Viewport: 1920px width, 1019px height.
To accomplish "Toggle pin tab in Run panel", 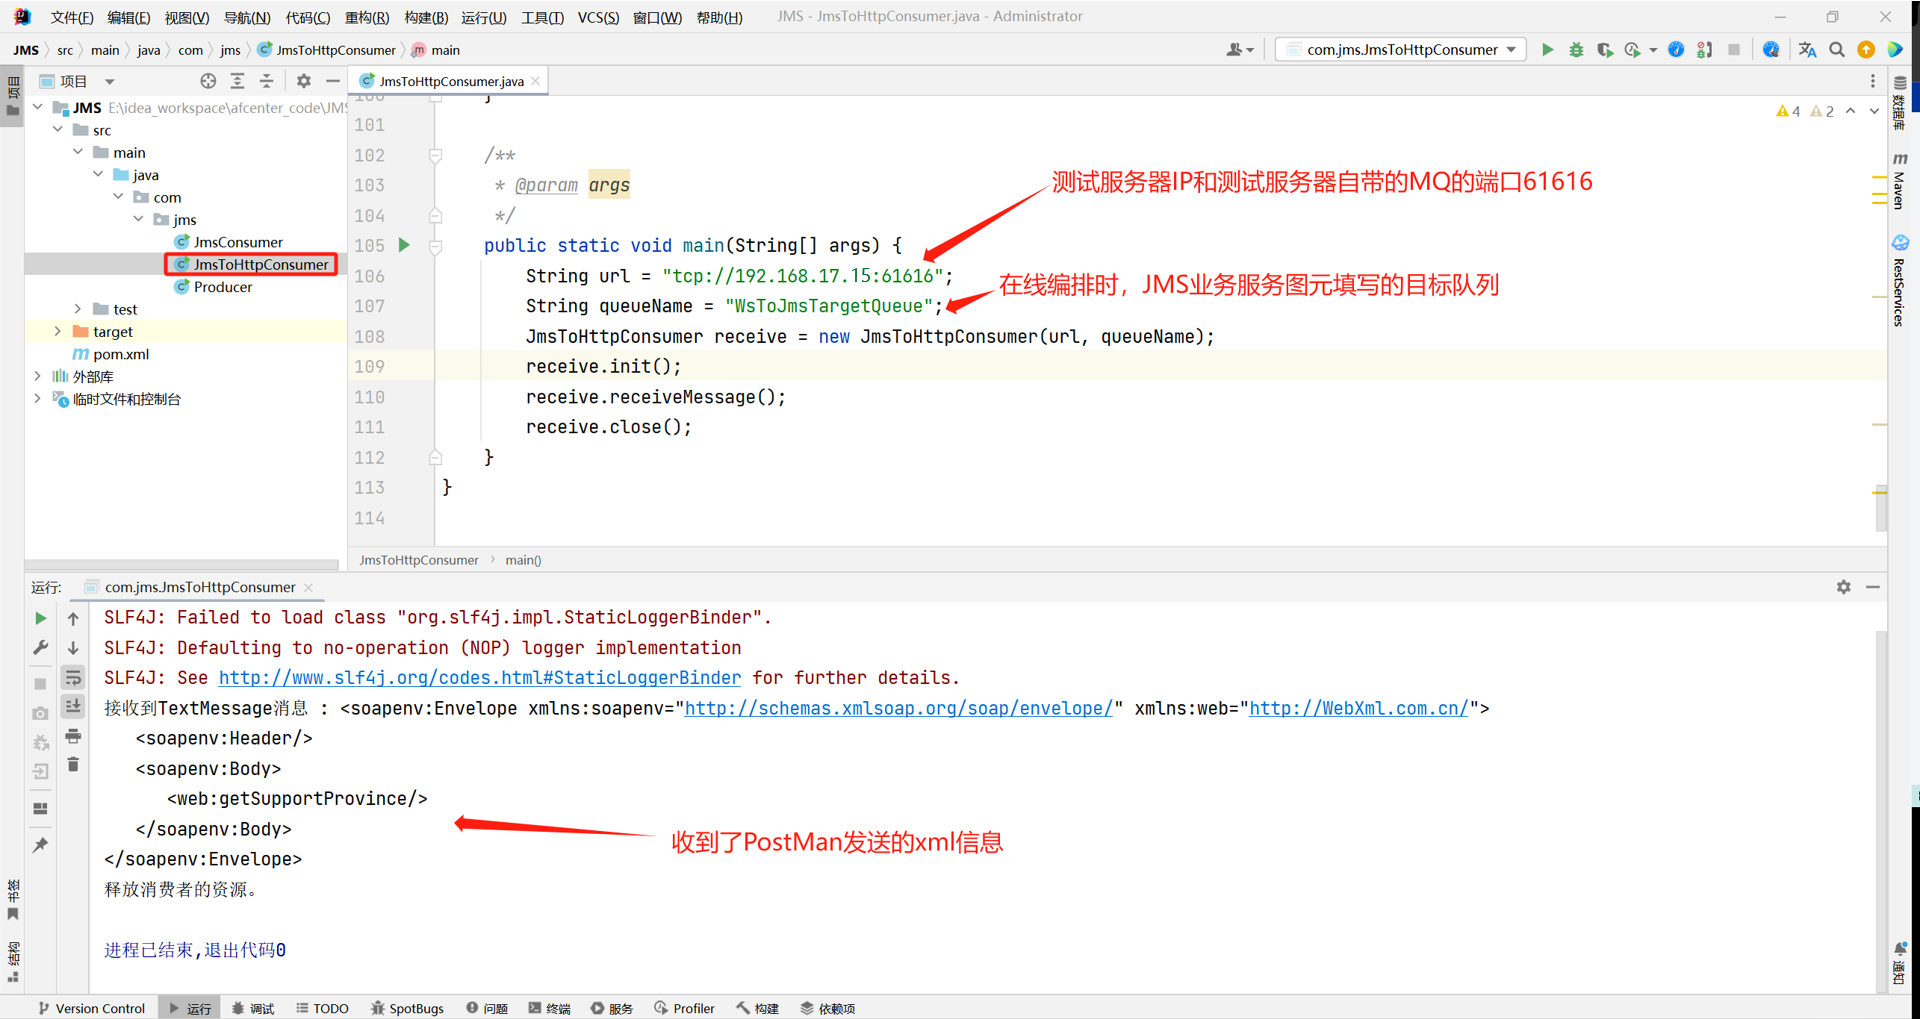I will (x=40, y=846).
